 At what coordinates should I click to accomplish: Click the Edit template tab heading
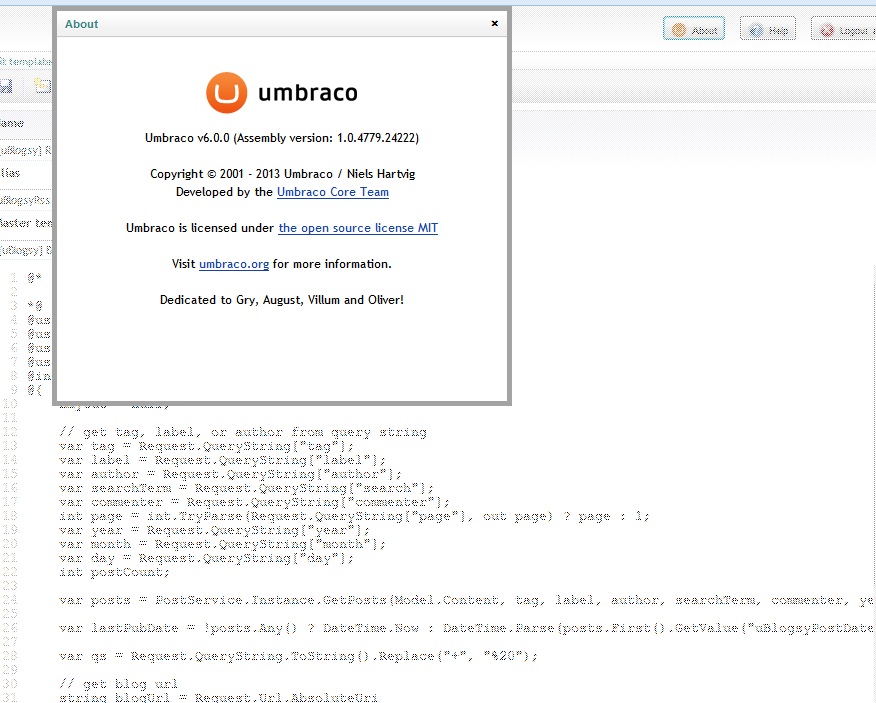click(26, 61)
